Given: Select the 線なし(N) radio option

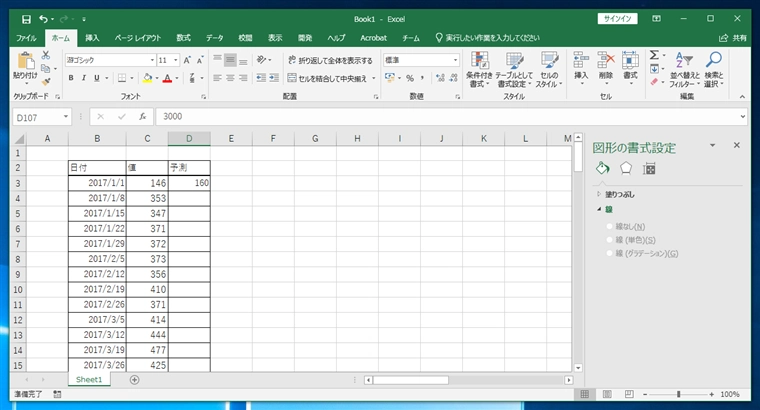Looking at the screenshot, I should click(x=611, y=226).
